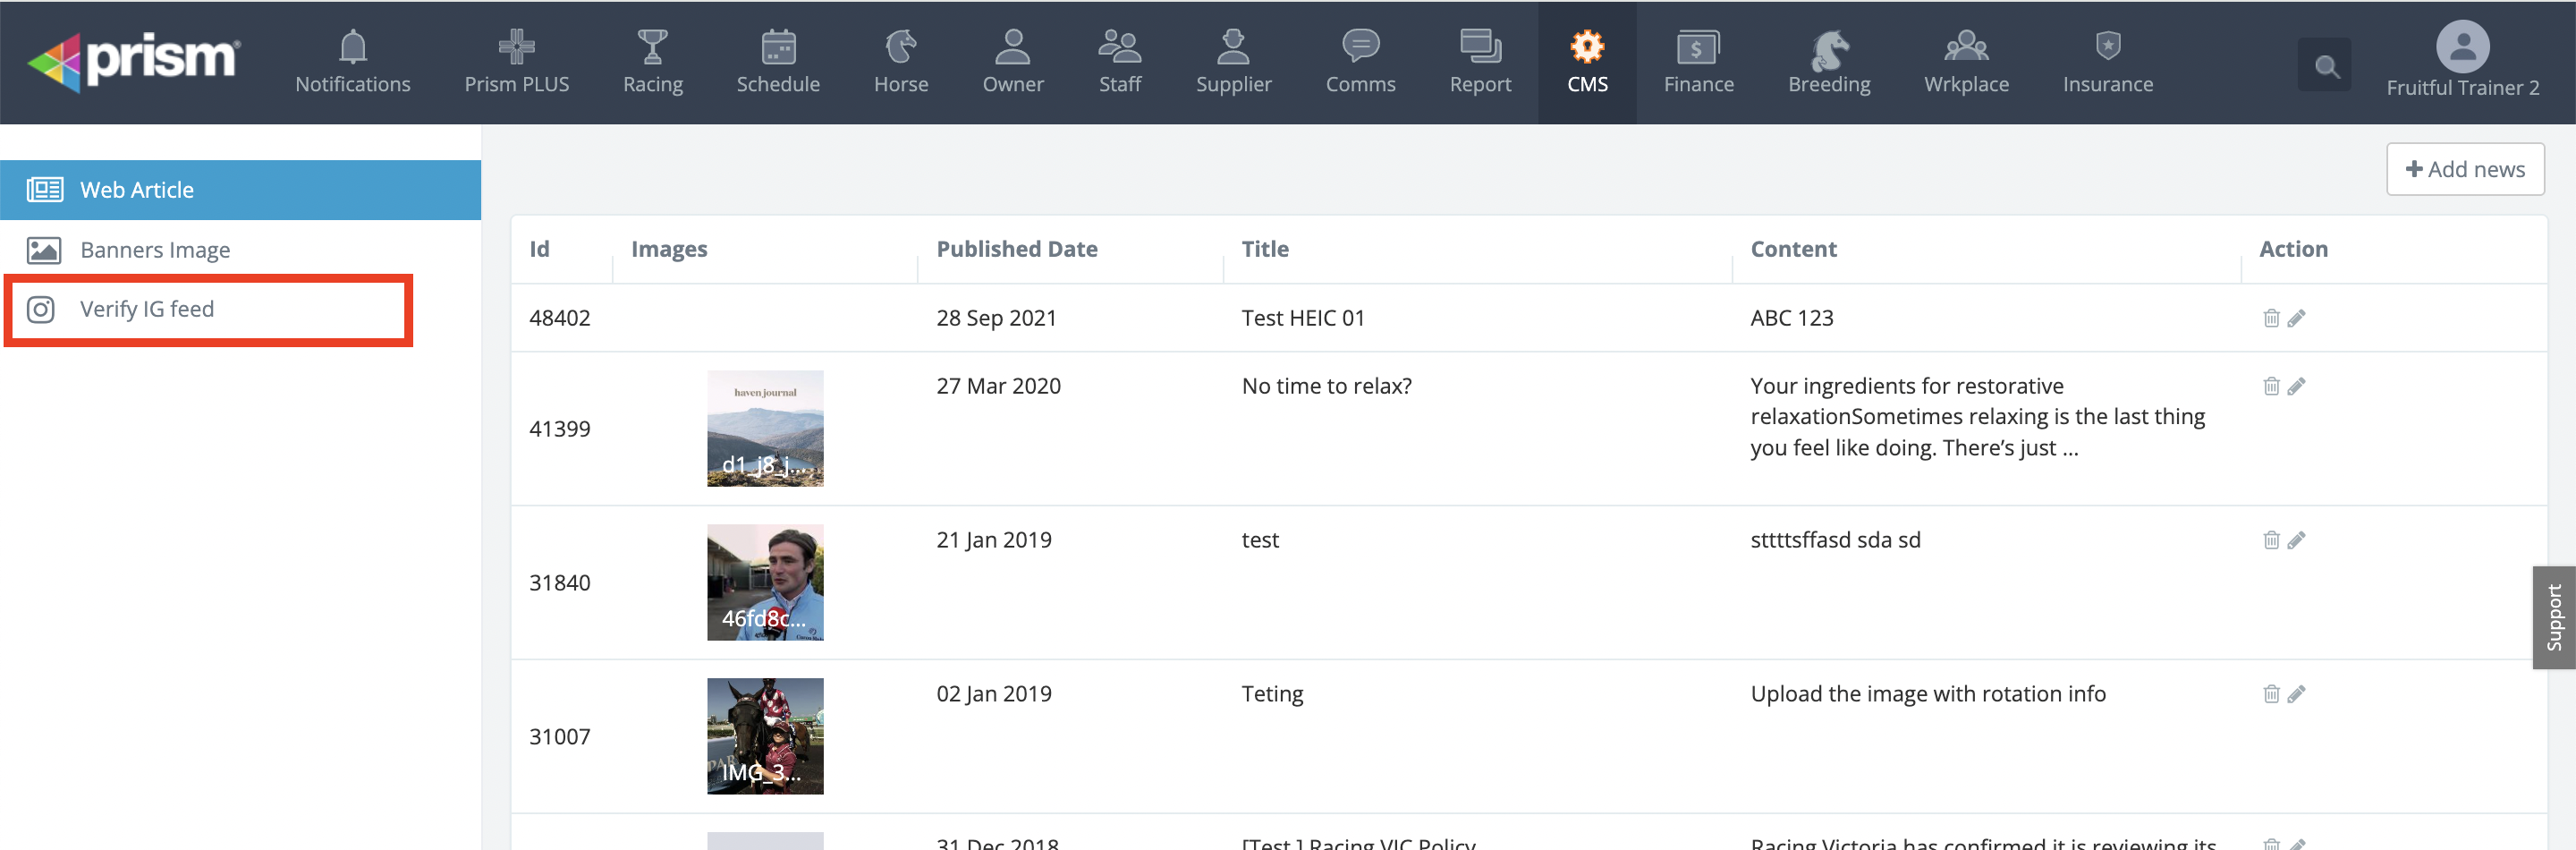This screenshot has width=2576, height=850.
Task: Open the search magnifier icon
Action: click(x=2326, y=66)
